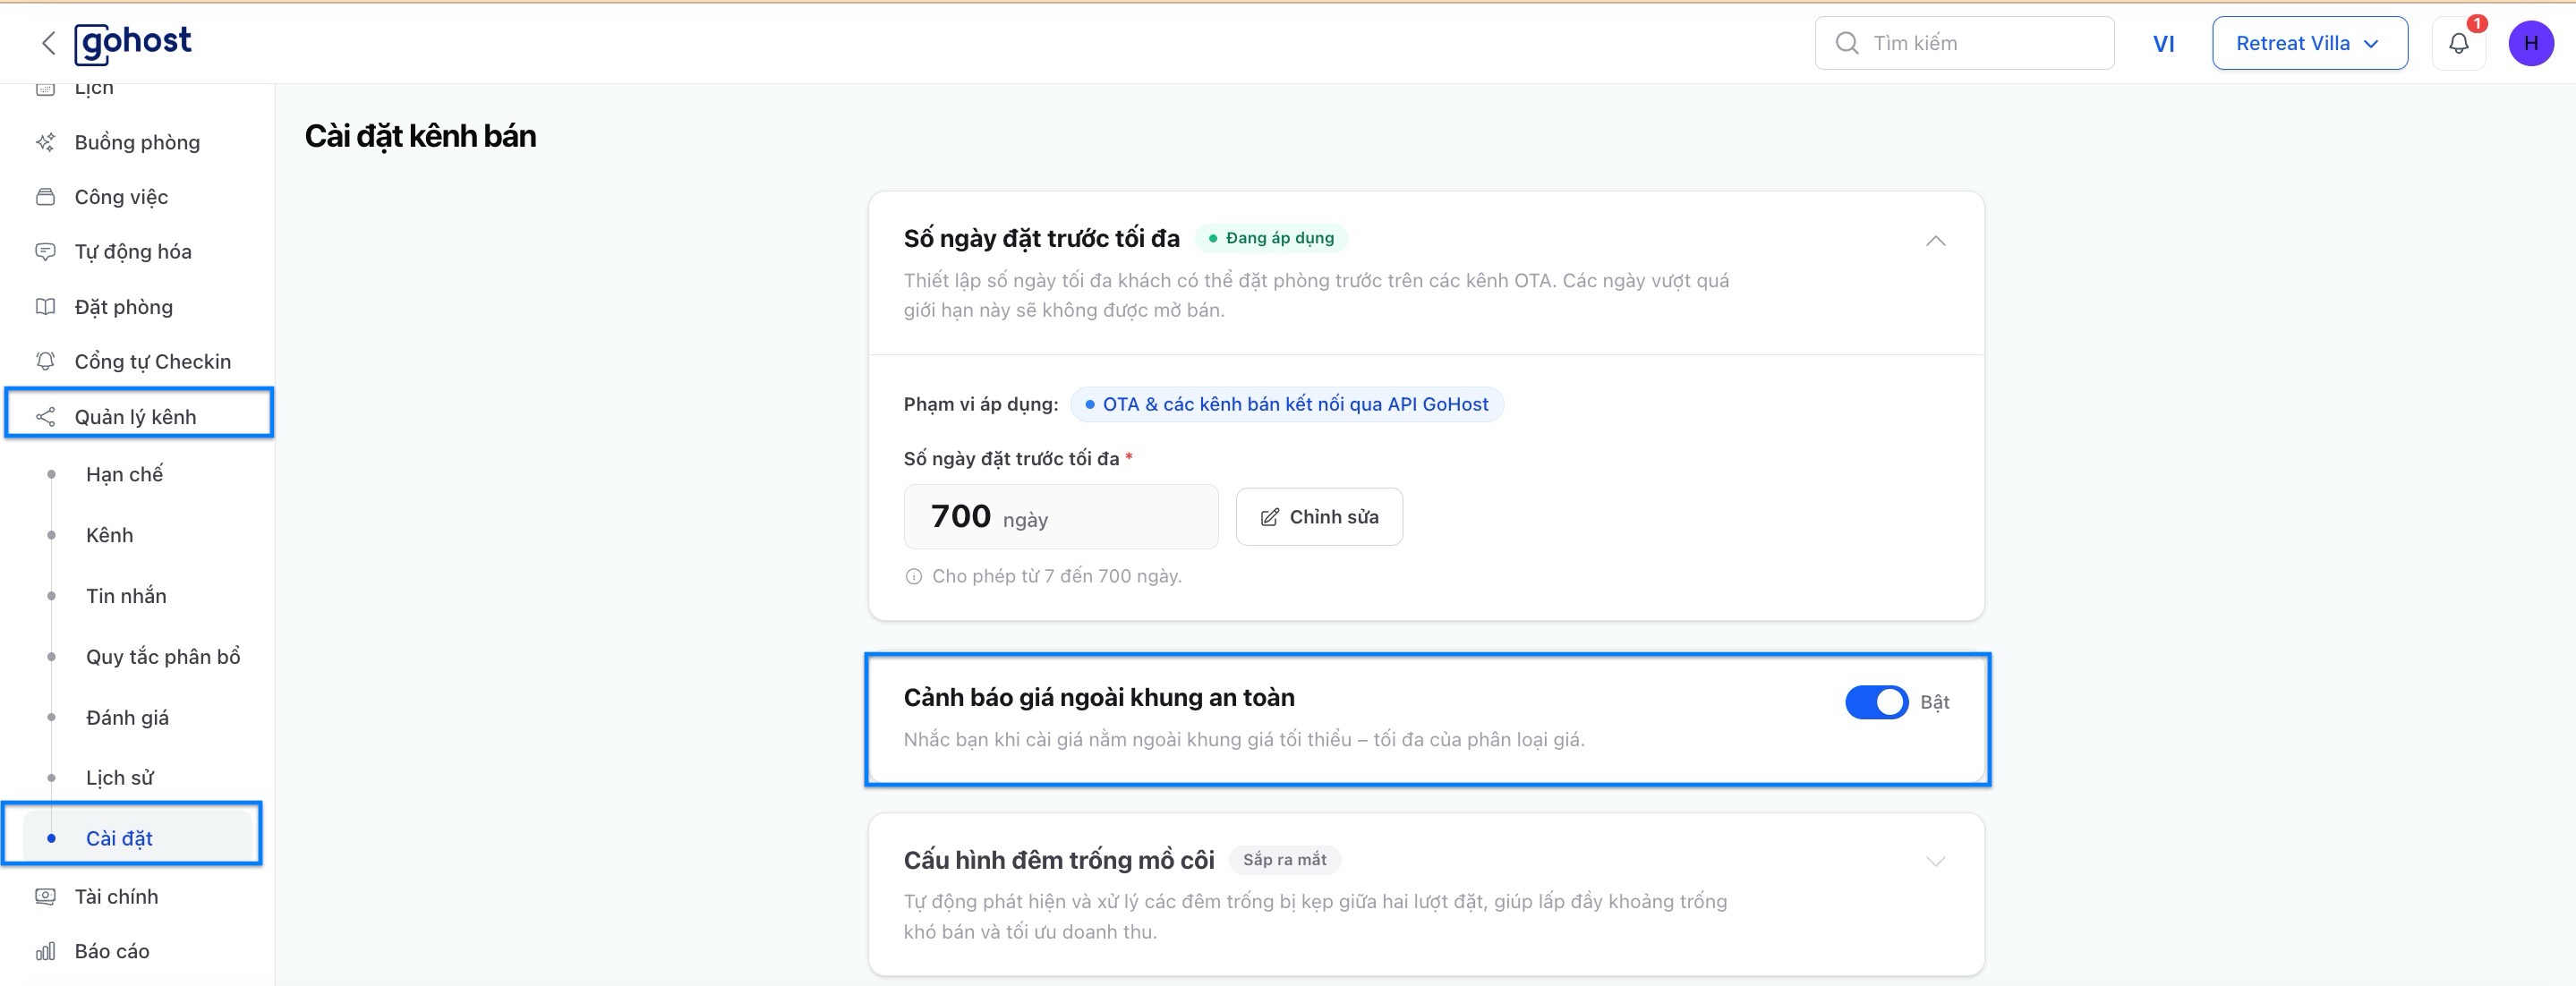
Task: Open the H user avatar menu
Action: [x=2530, y=43]
